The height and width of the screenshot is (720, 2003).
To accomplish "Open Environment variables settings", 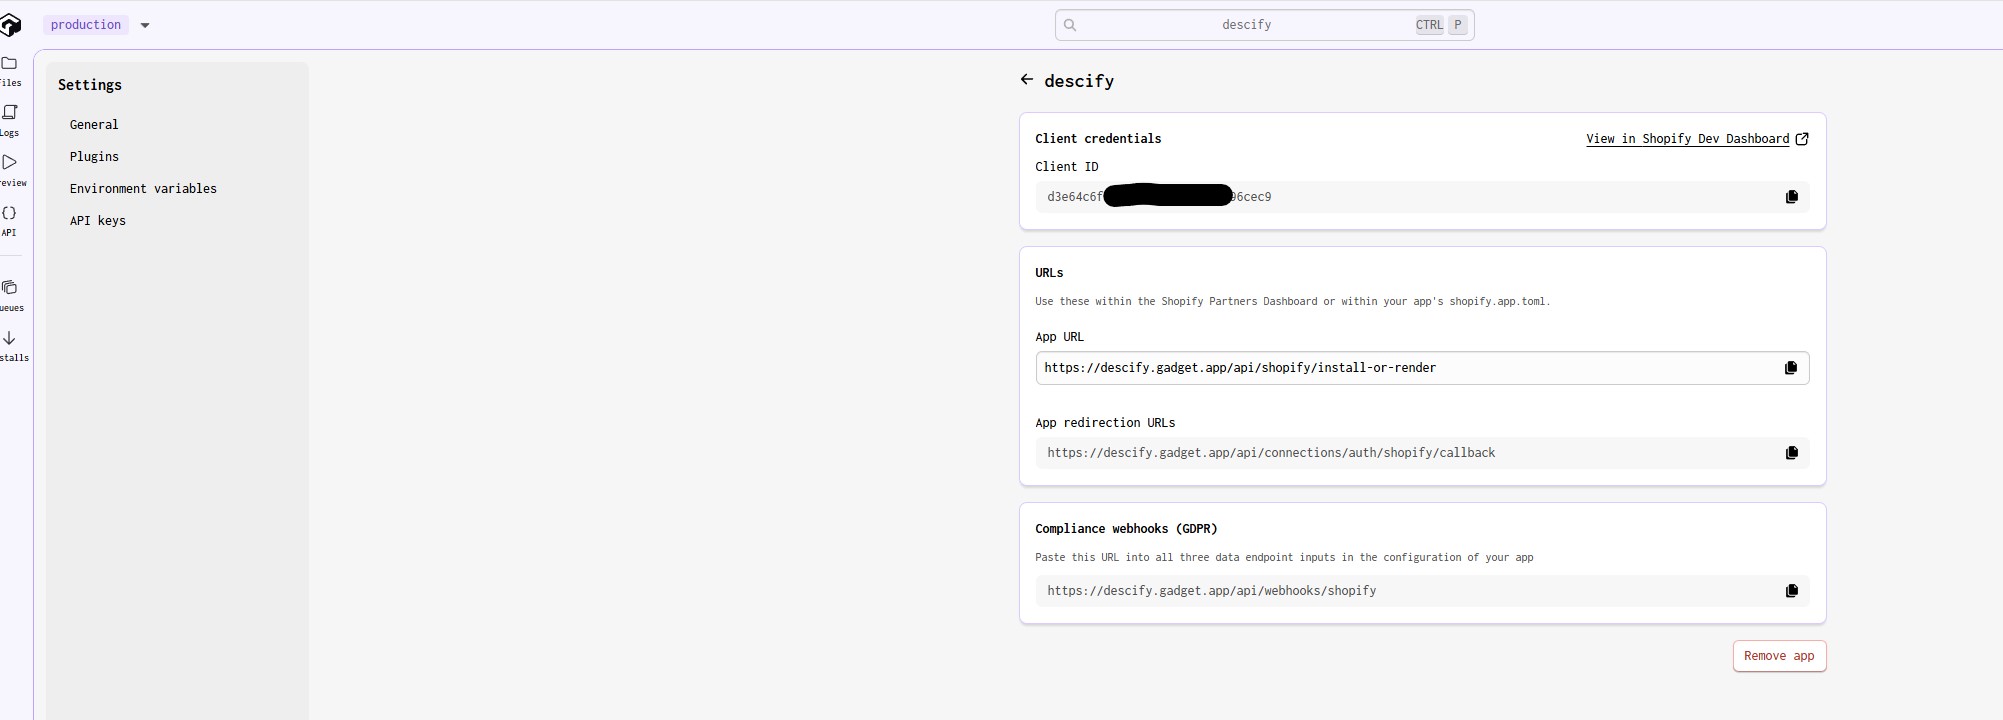I will pyautogui.click(x=143, y=189).
